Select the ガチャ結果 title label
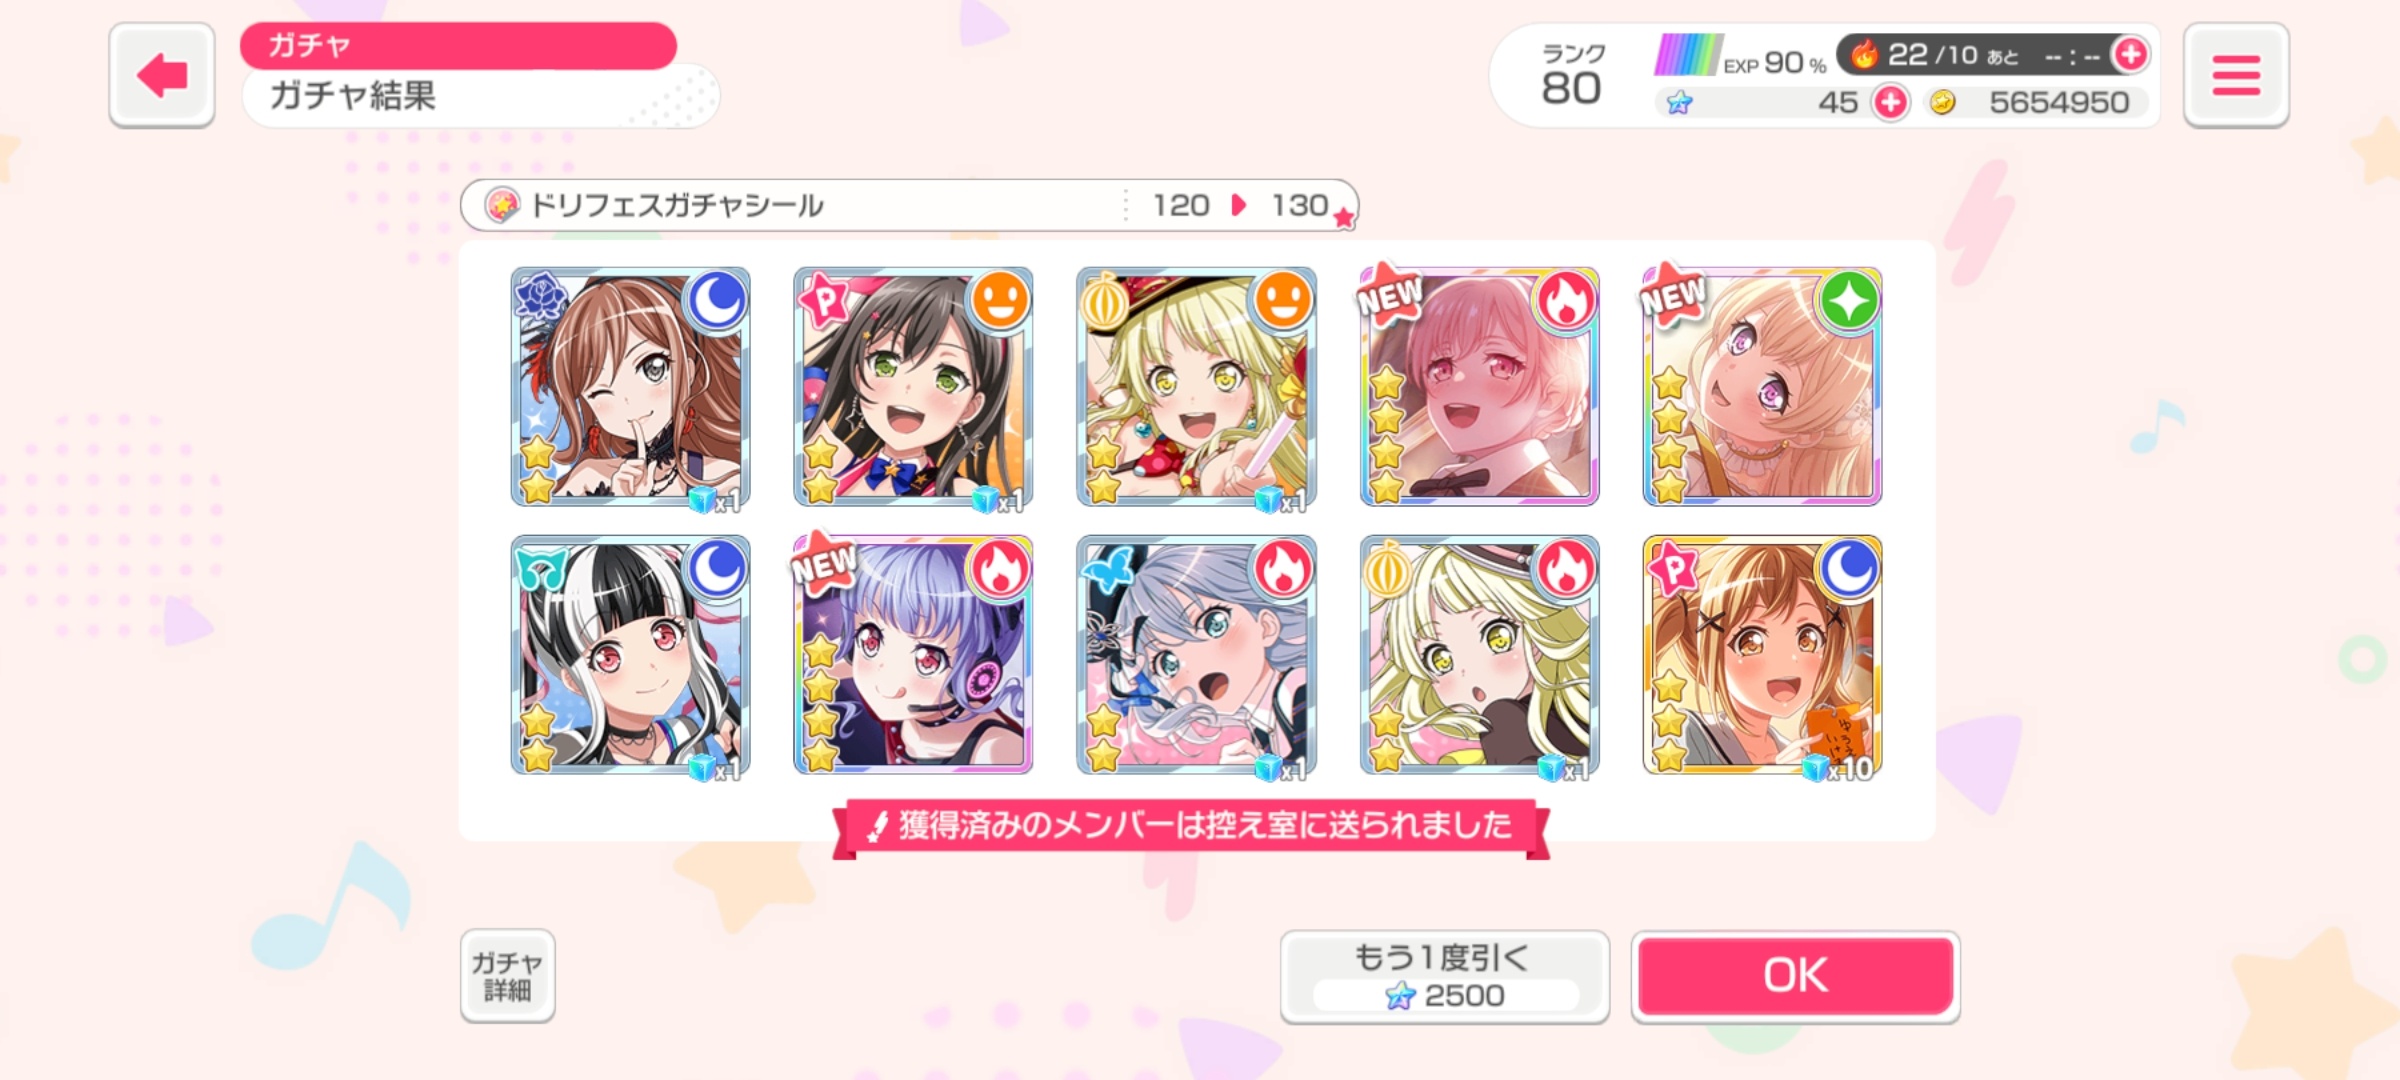 coord(353,96)
